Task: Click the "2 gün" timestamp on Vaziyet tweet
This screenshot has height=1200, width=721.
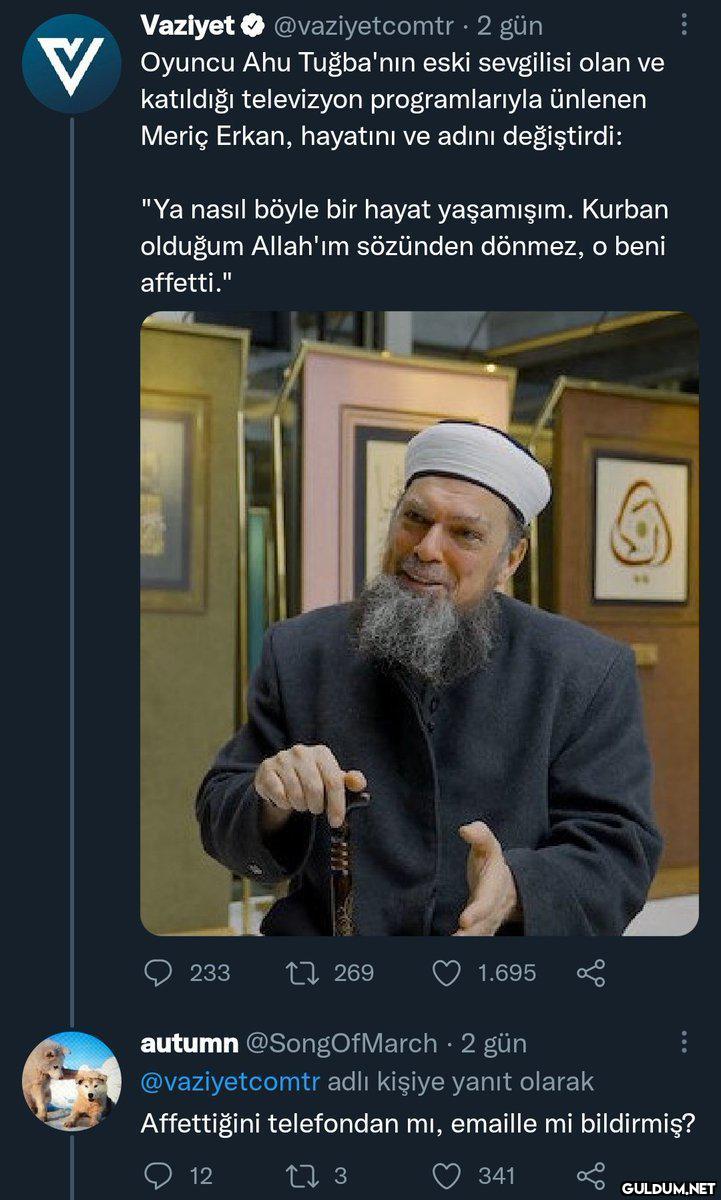Action: pyautogui.click(x=510, y=25)
